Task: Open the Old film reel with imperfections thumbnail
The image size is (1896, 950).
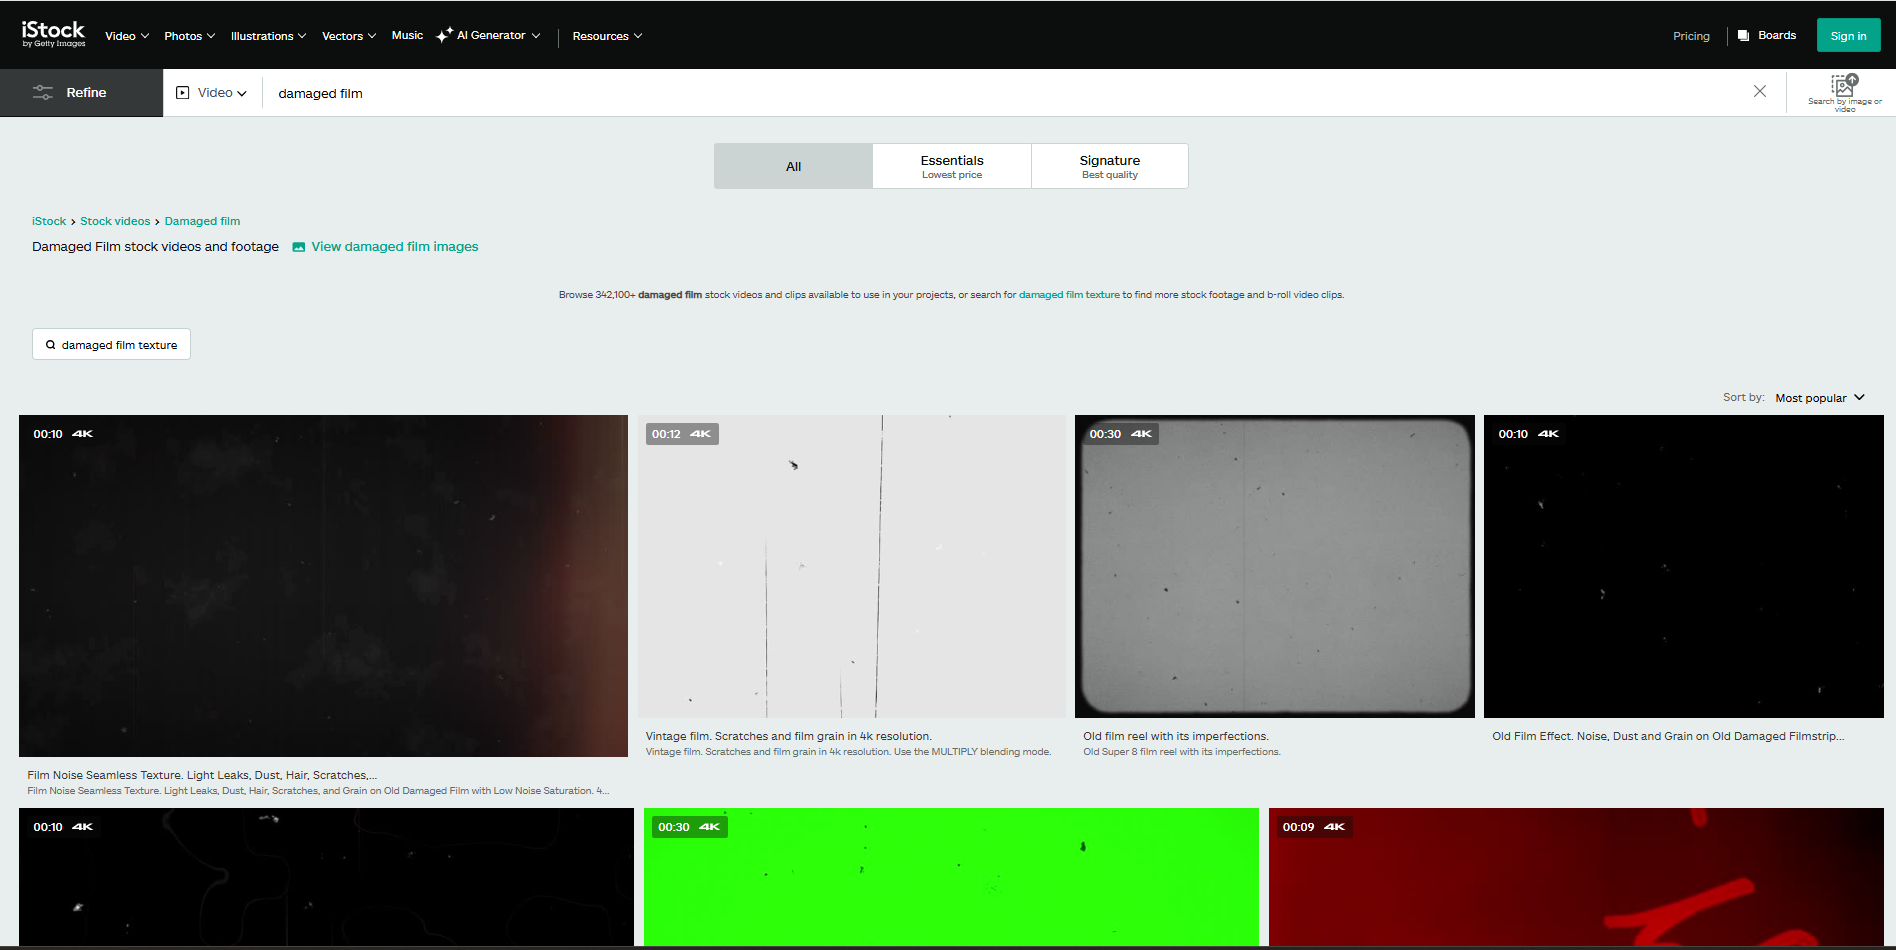Action: click(x=1274, y=566)
